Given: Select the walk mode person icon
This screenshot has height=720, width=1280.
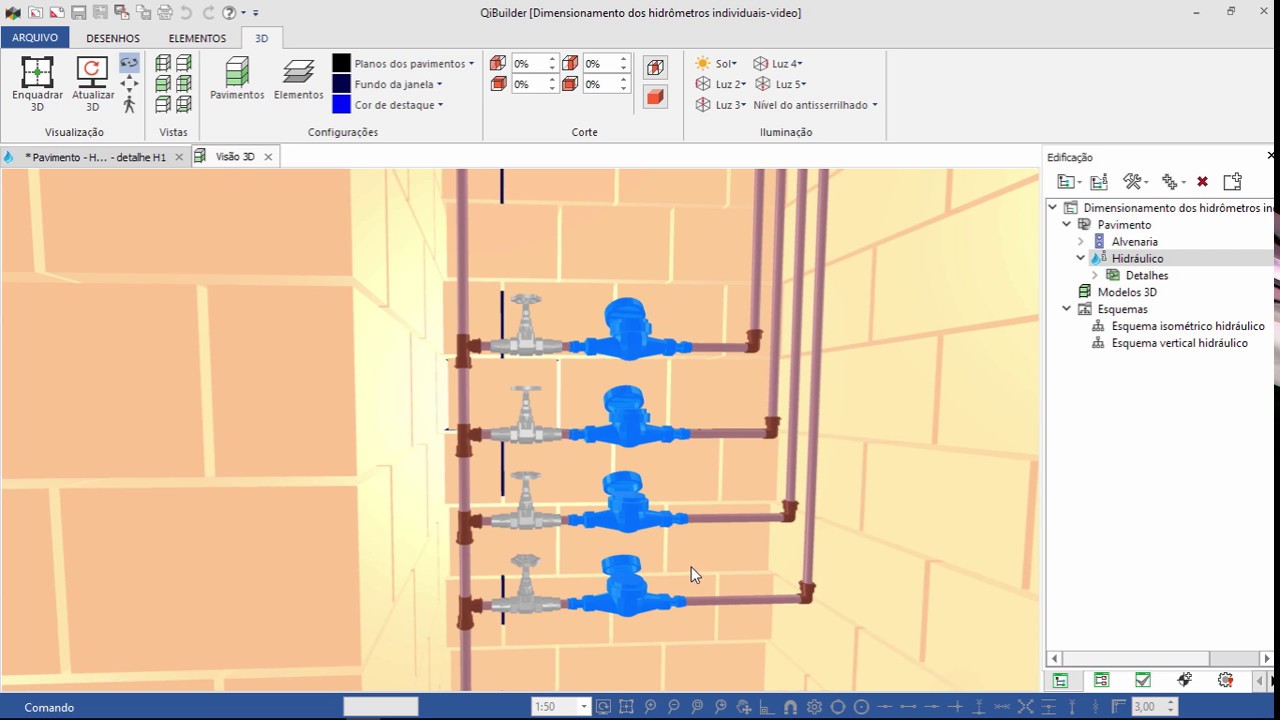Looking at the screenshot, I should click(x=129, y=104).
